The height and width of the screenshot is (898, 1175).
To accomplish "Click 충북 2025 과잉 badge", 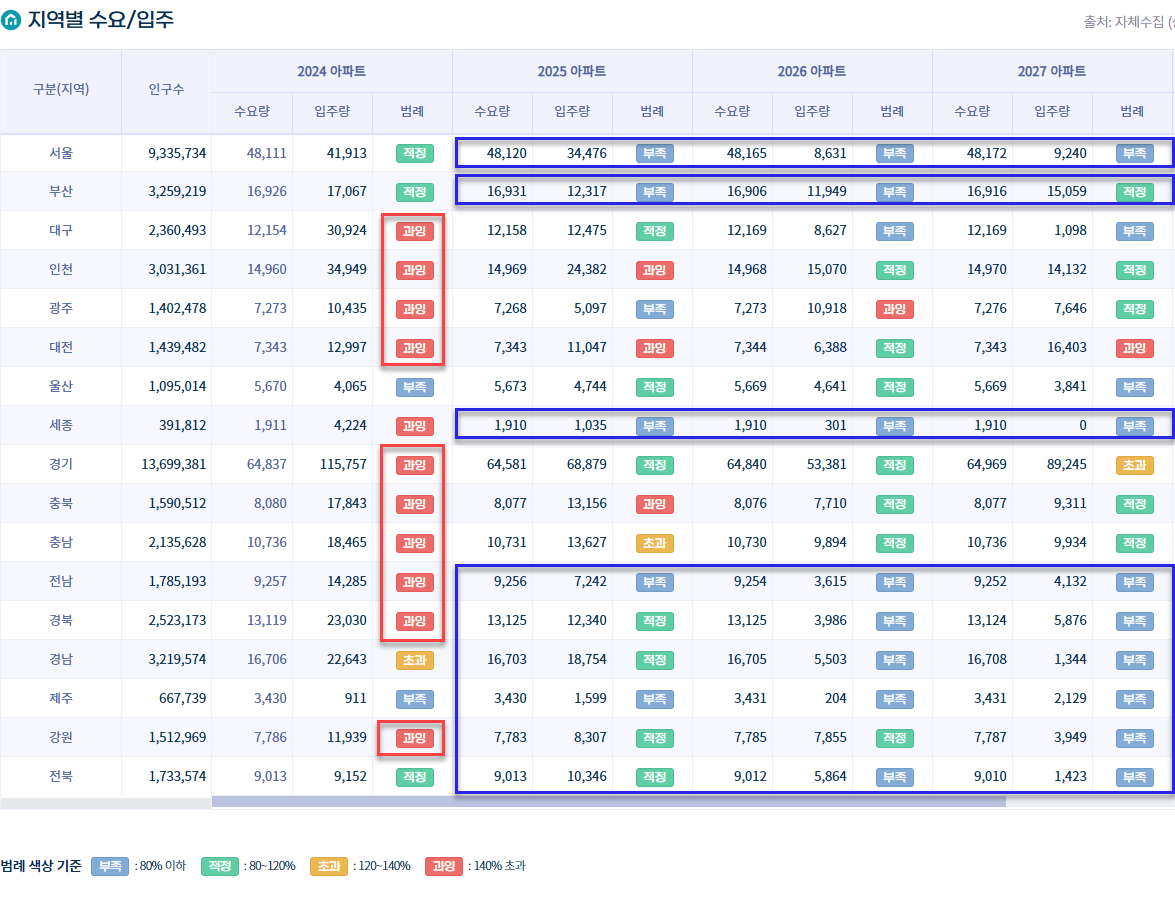I will coord(654,504).
